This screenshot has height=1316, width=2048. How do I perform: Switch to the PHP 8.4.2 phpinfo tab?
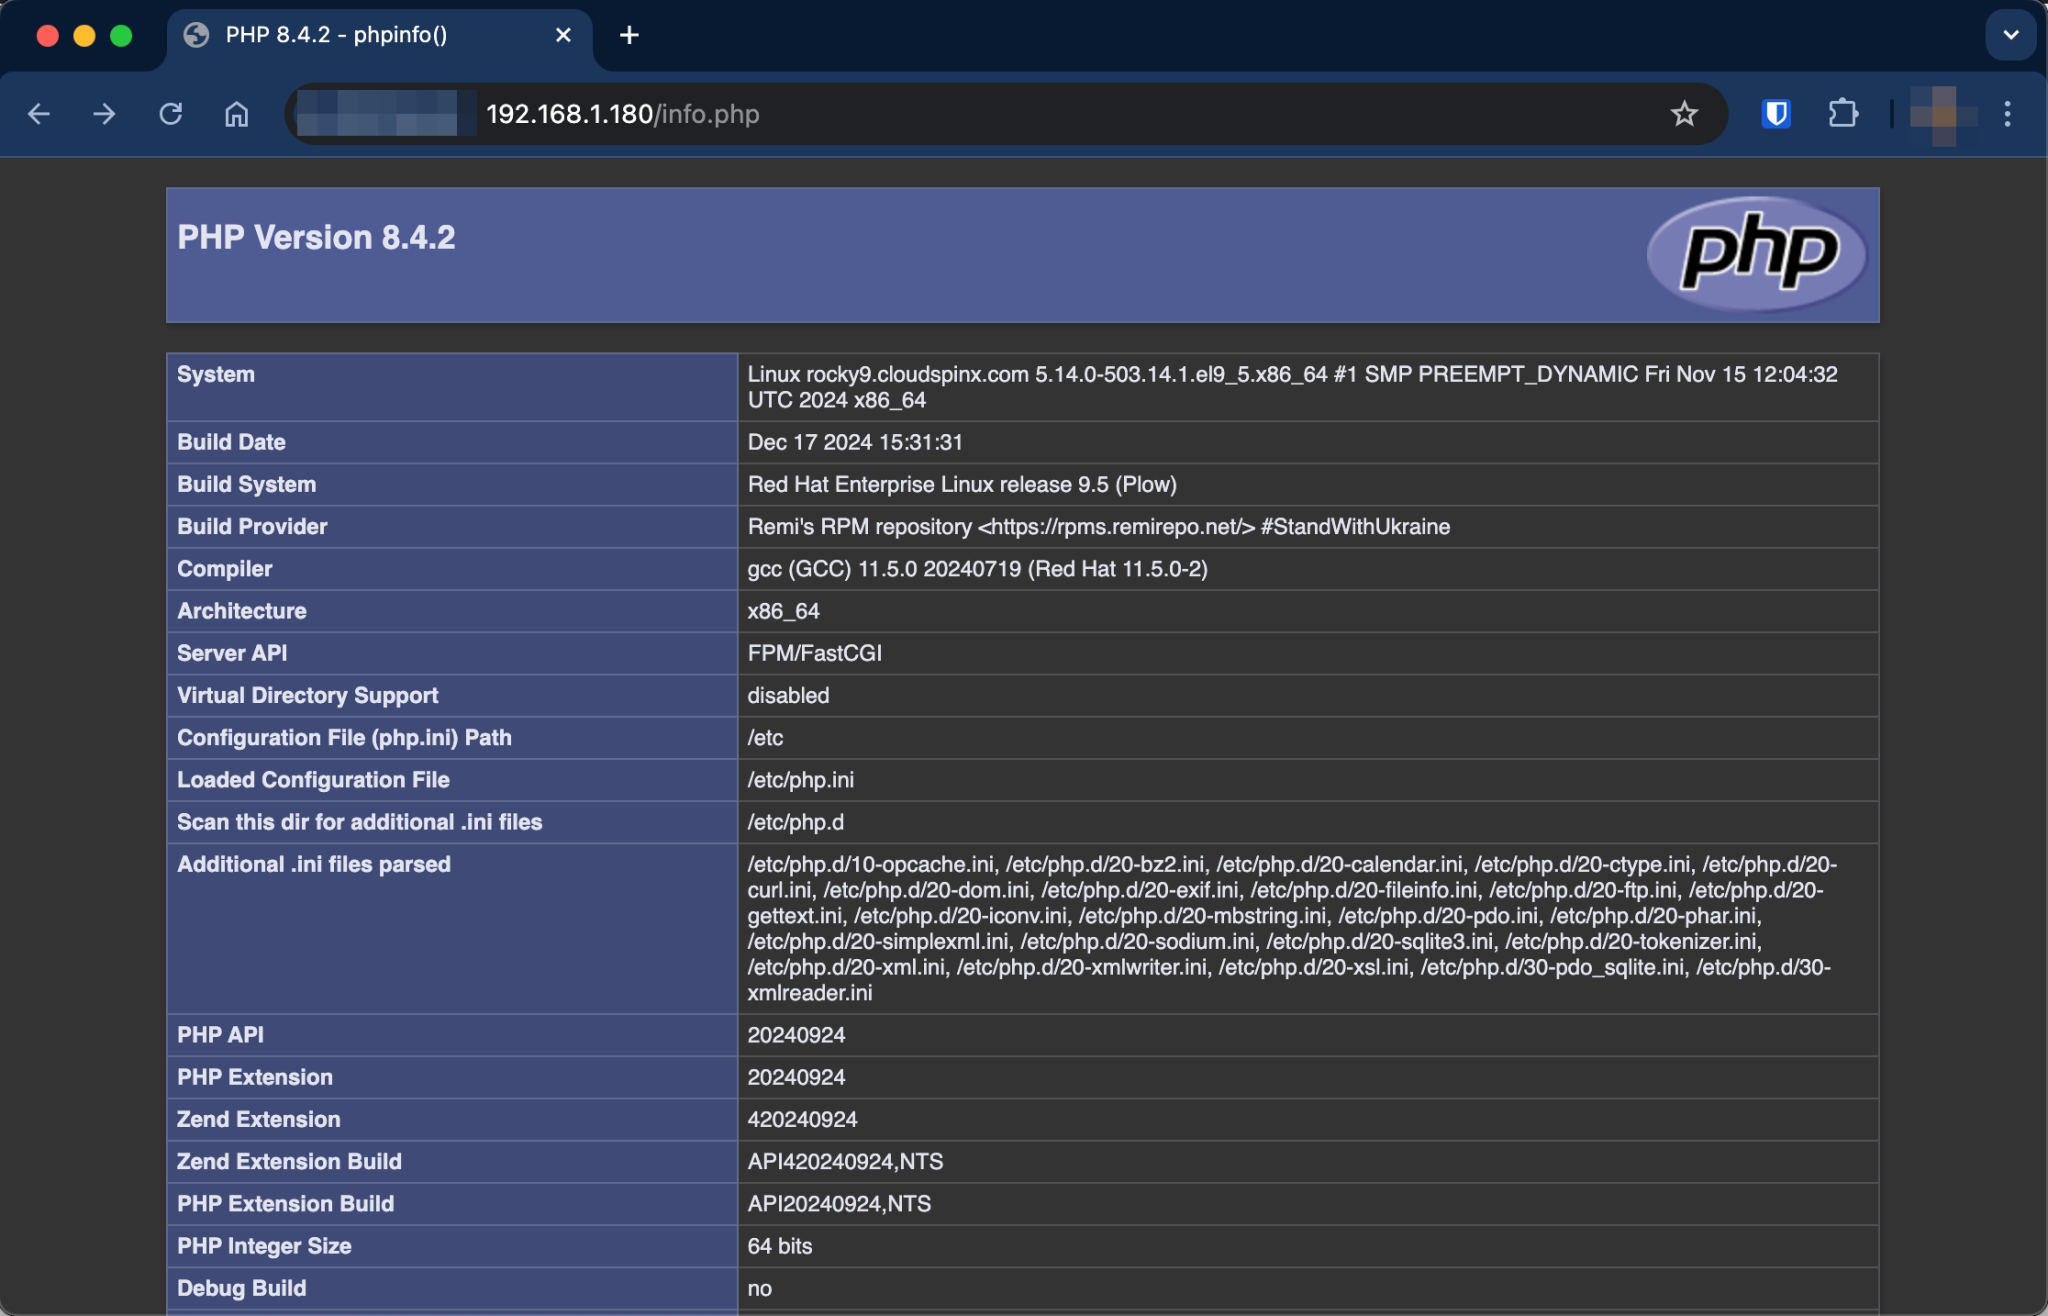click(x=340, y=34)
